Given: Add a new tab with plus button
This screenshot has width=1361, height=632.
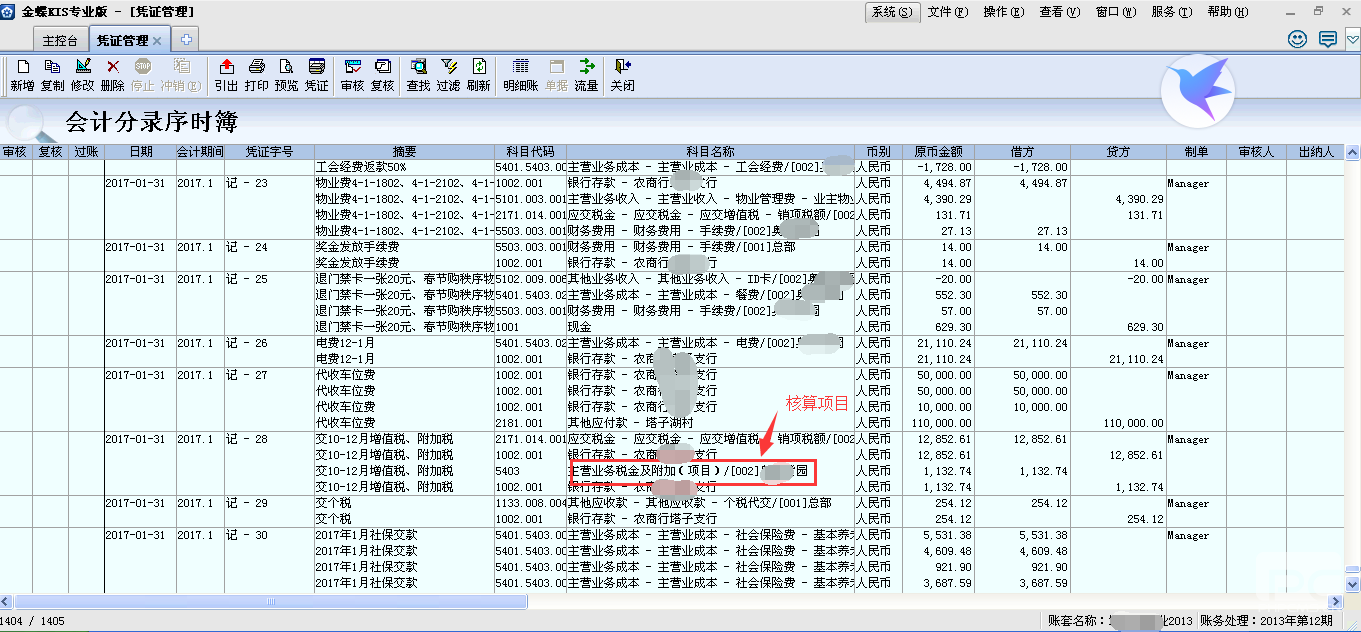Looking at the screenshot, I should (185, 40).
